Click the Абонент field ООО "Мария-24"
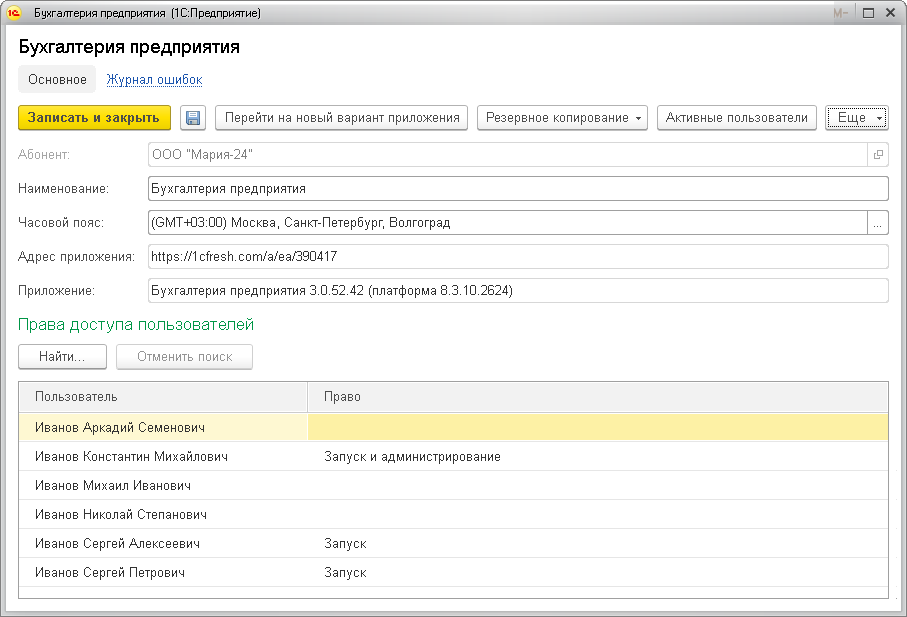 (508, 155)
